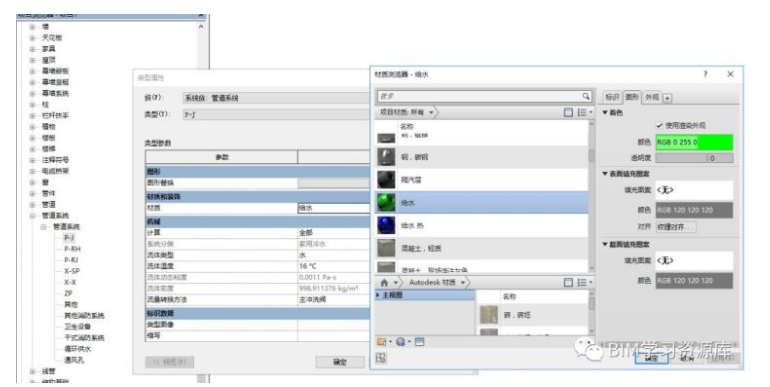Click surface fill pattern <无> field

click(x=694, y=190)
